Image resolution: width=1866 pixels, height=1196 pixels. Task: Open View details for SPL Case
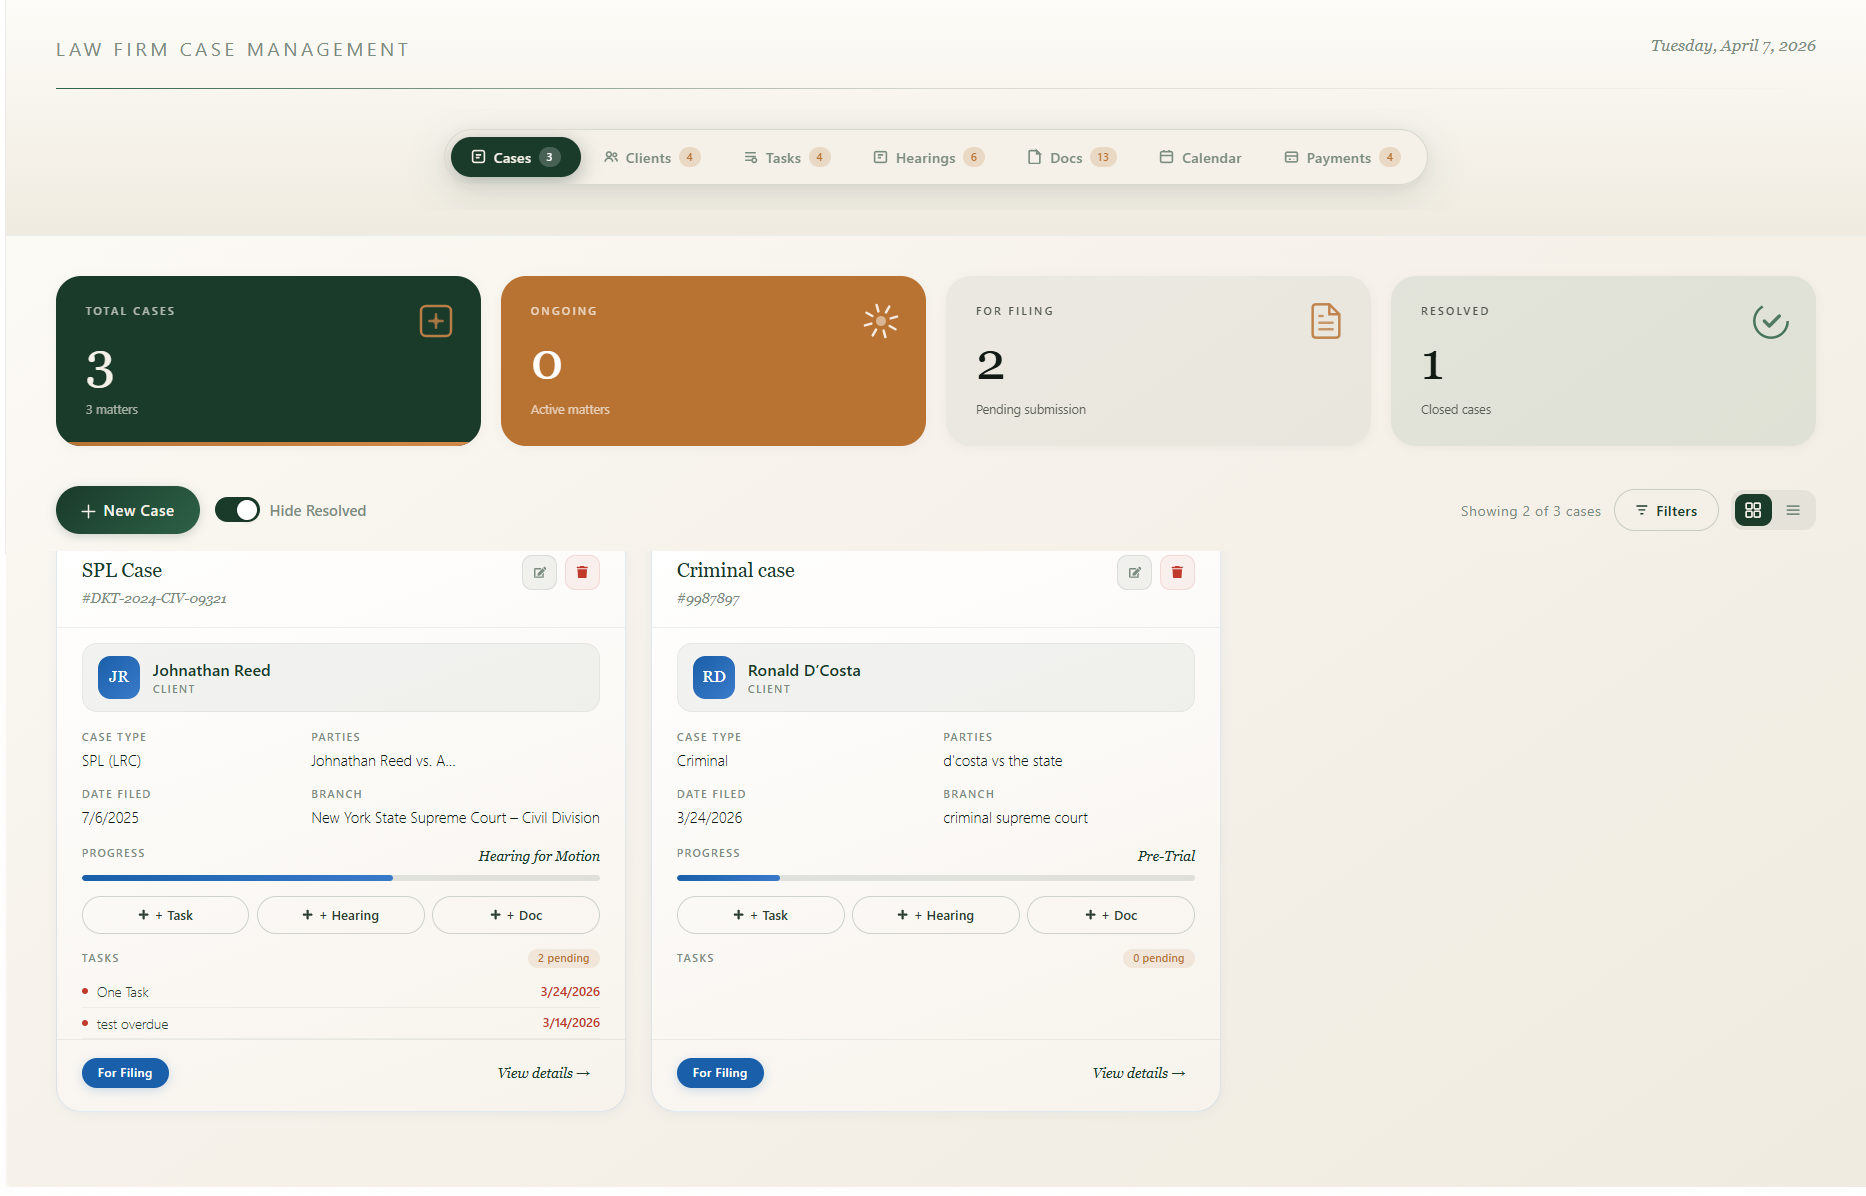click(x=543, y=1072)
